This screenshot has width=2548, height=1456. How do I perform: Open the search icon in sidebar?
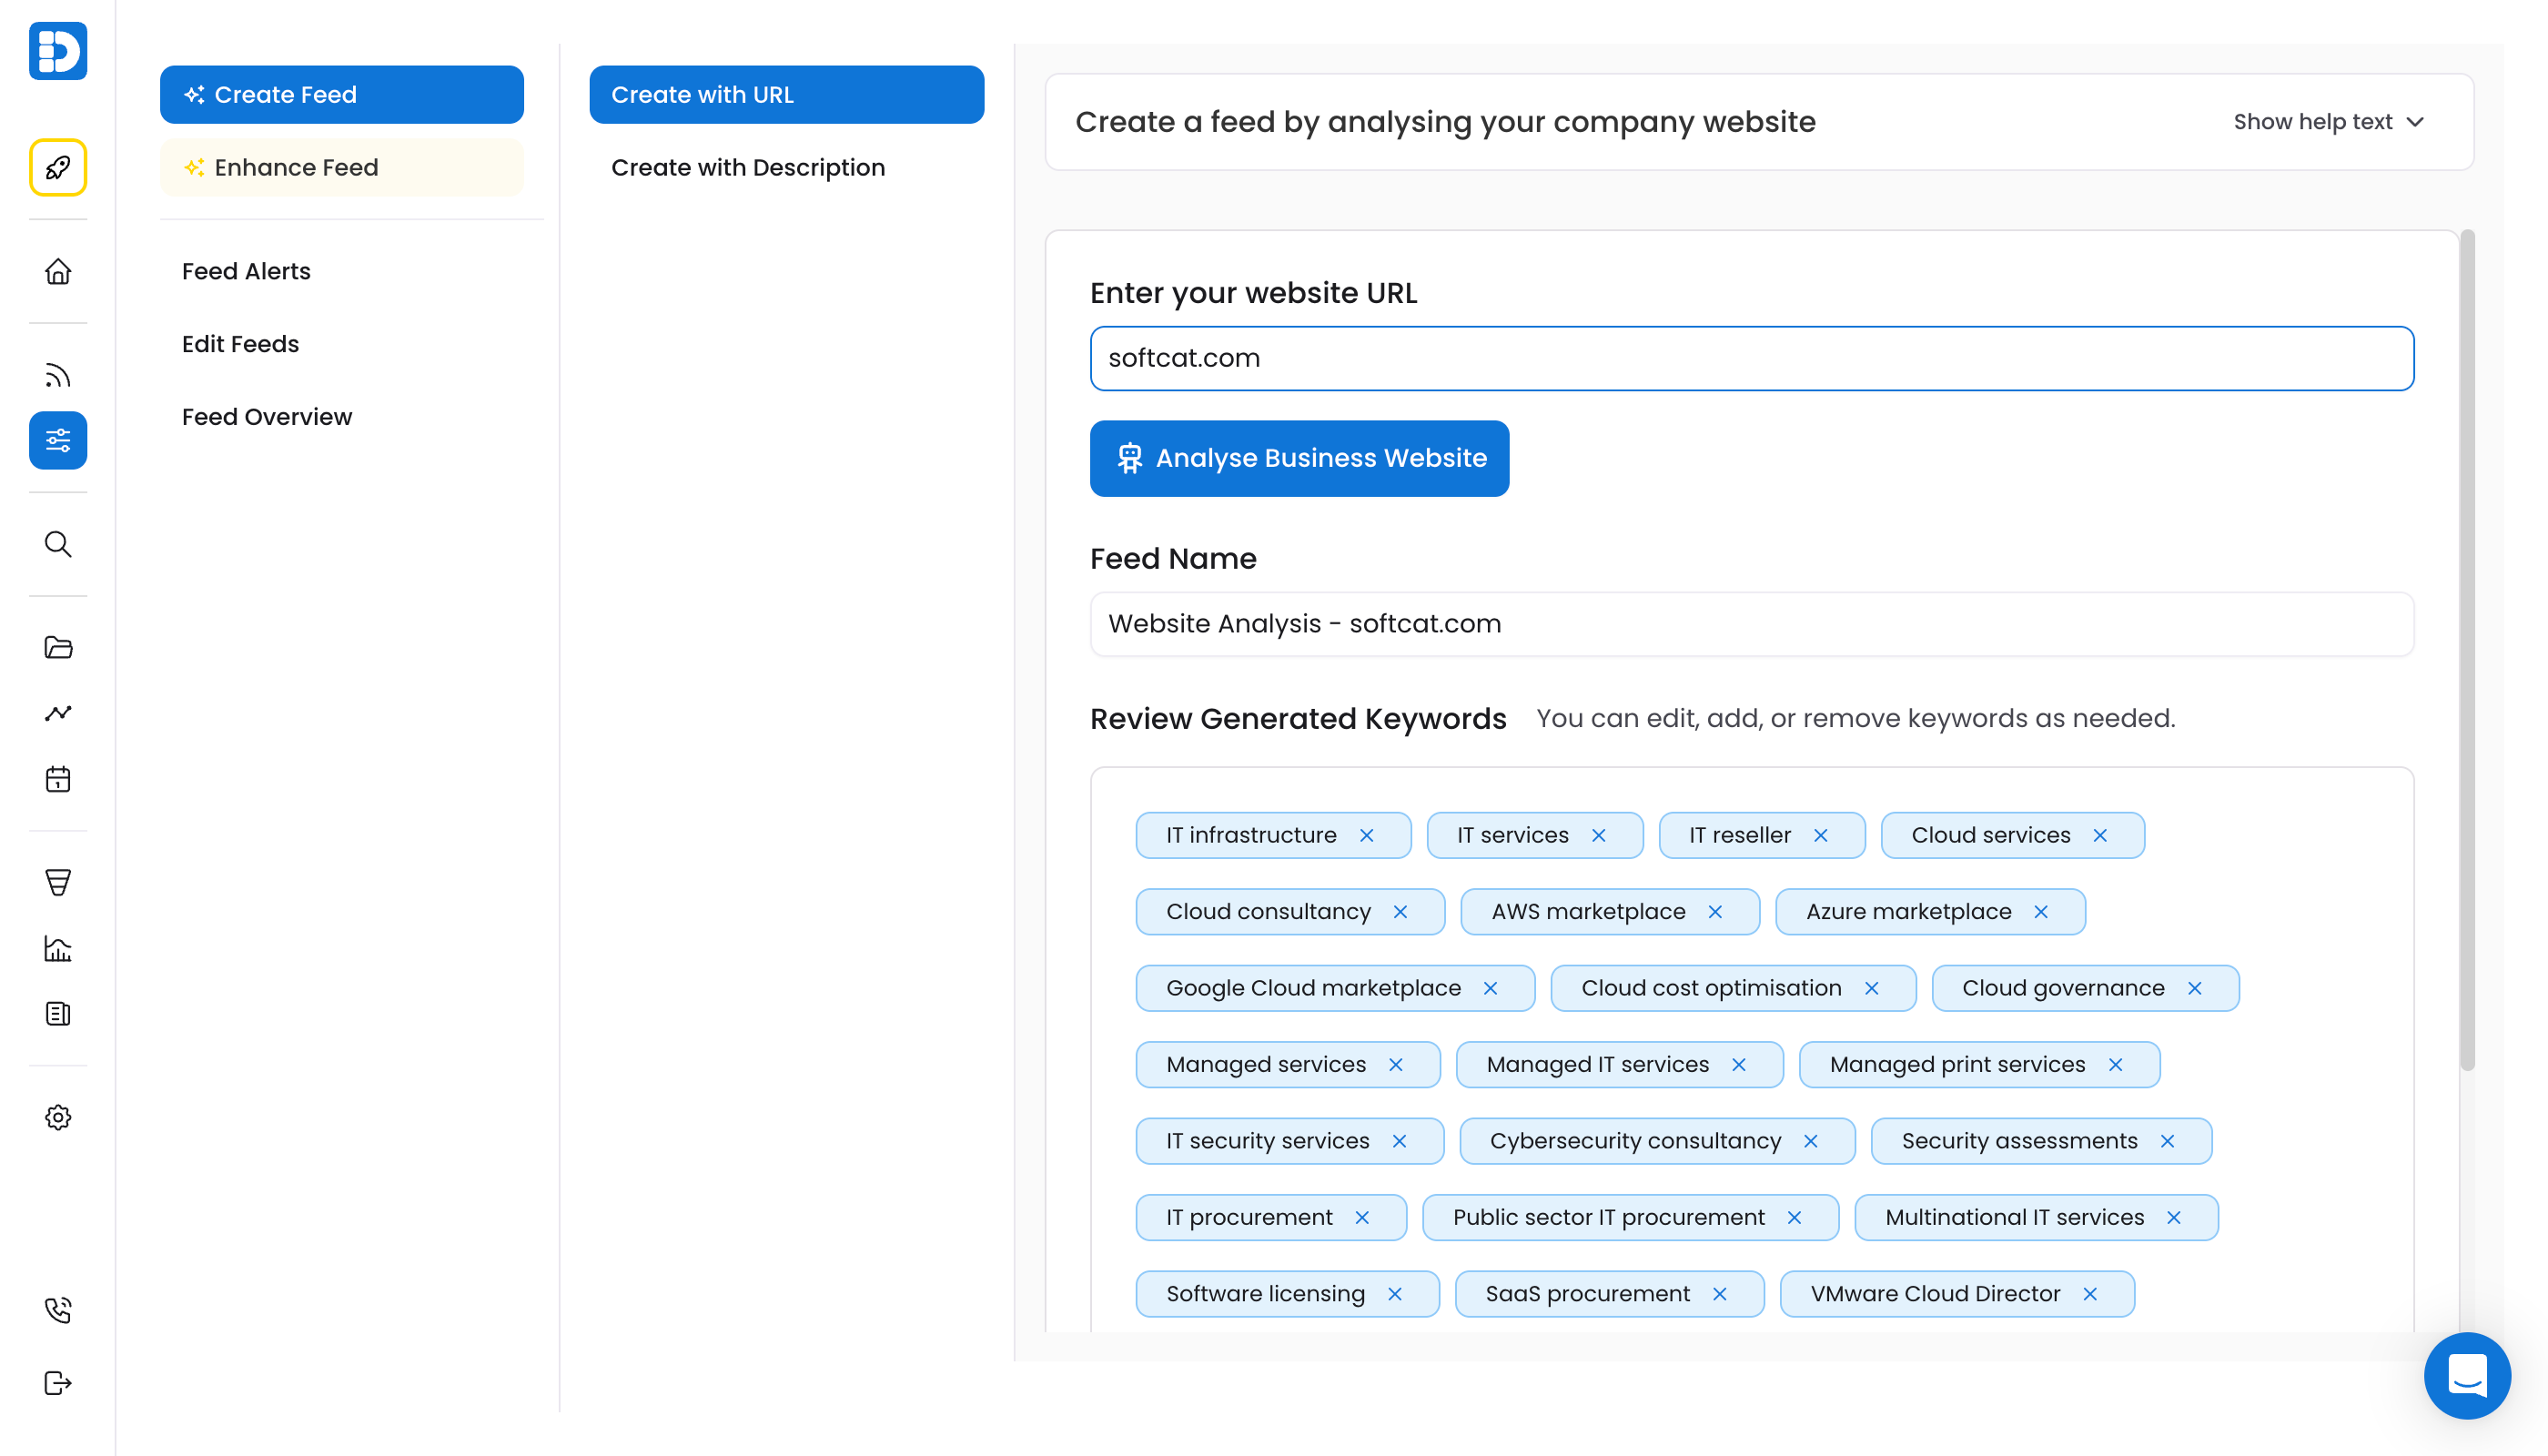click(x=58, y=544)
